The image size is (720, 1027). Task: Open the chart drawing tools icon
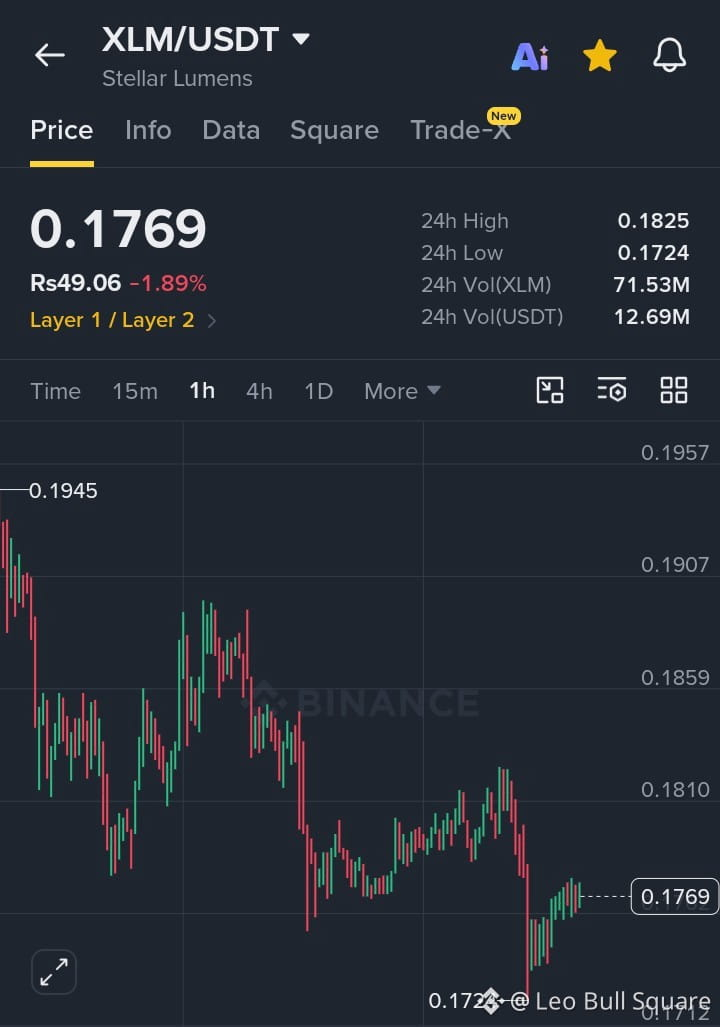coord(550,390)
